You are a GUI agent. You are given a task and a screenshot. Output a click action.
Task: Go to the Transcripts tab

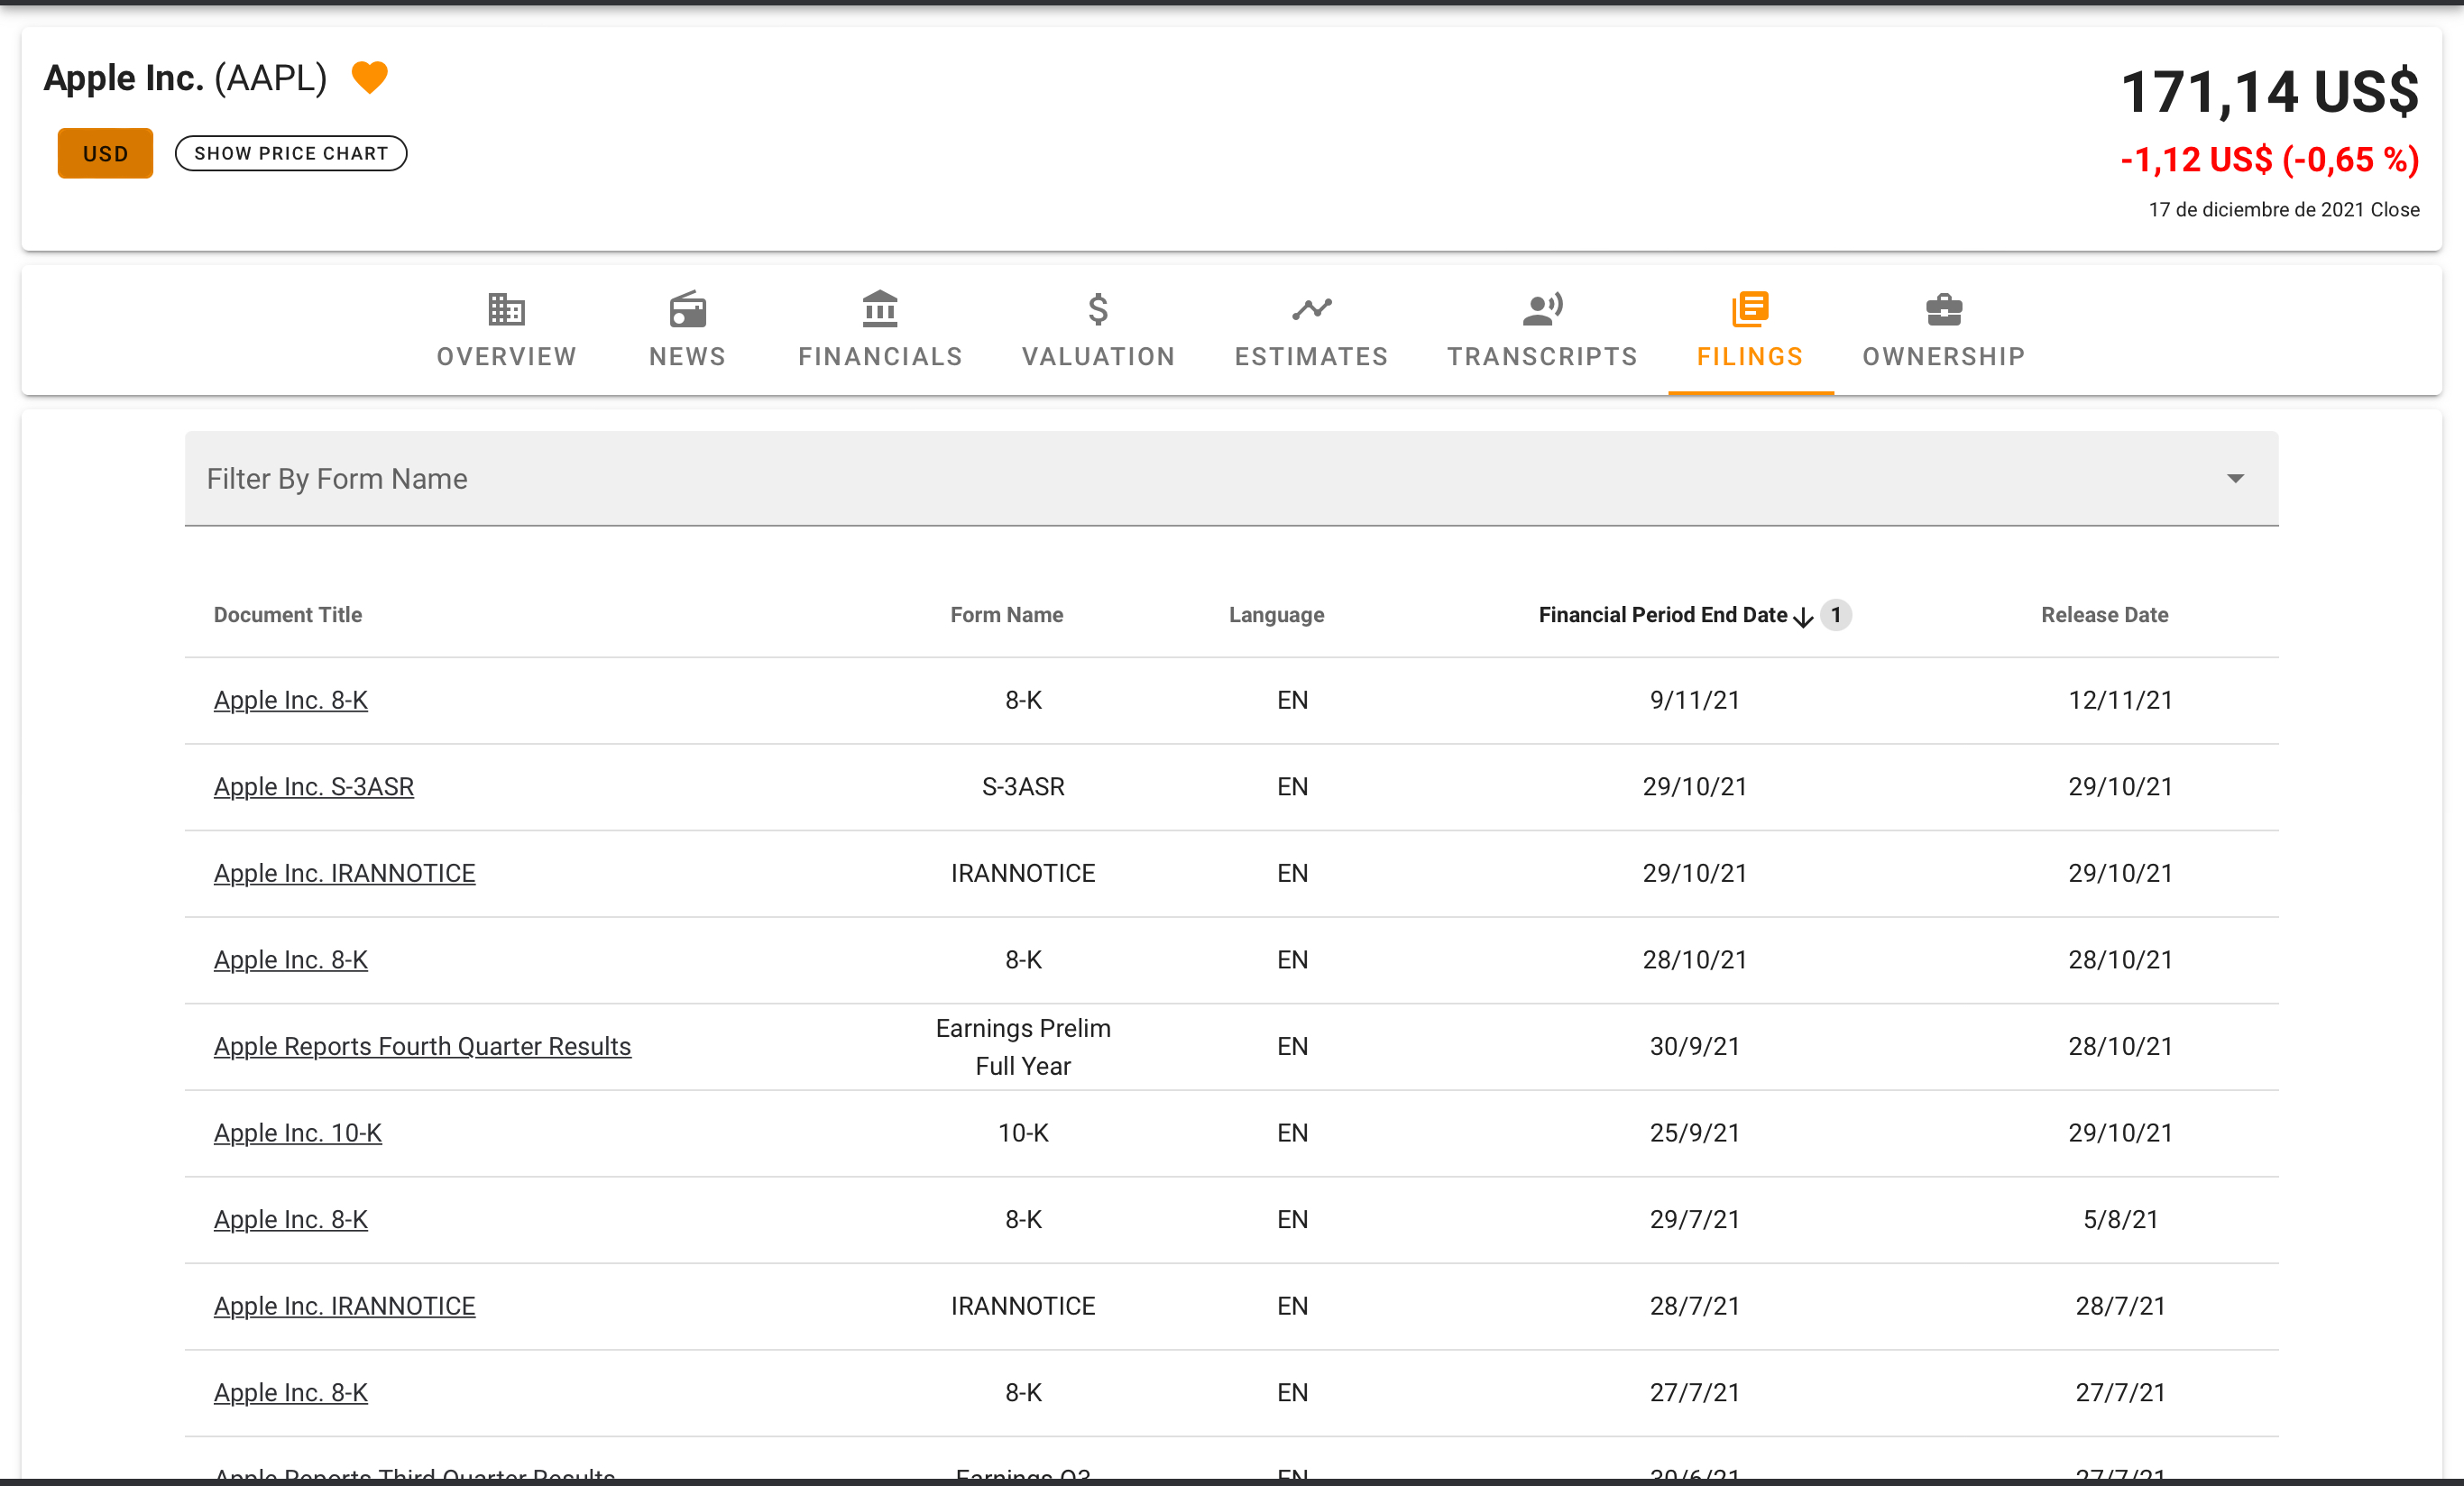click(1542, 330)
